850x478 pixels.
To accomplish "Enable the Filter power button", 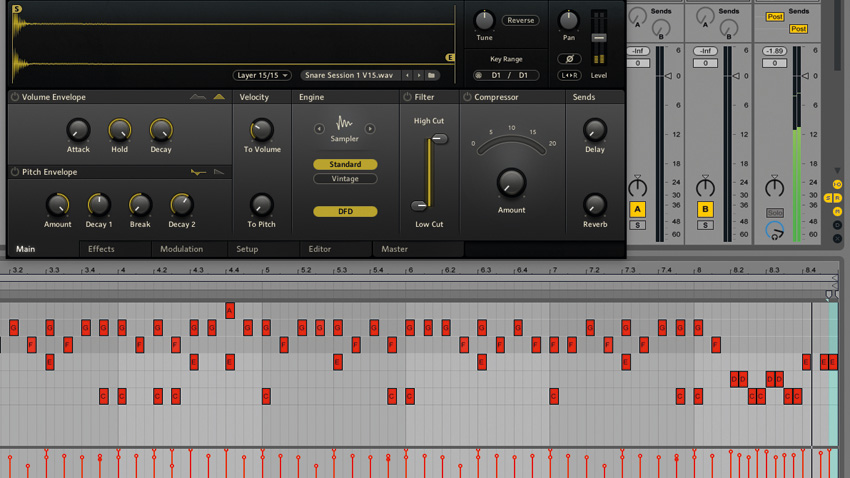I will coord(407,97).
